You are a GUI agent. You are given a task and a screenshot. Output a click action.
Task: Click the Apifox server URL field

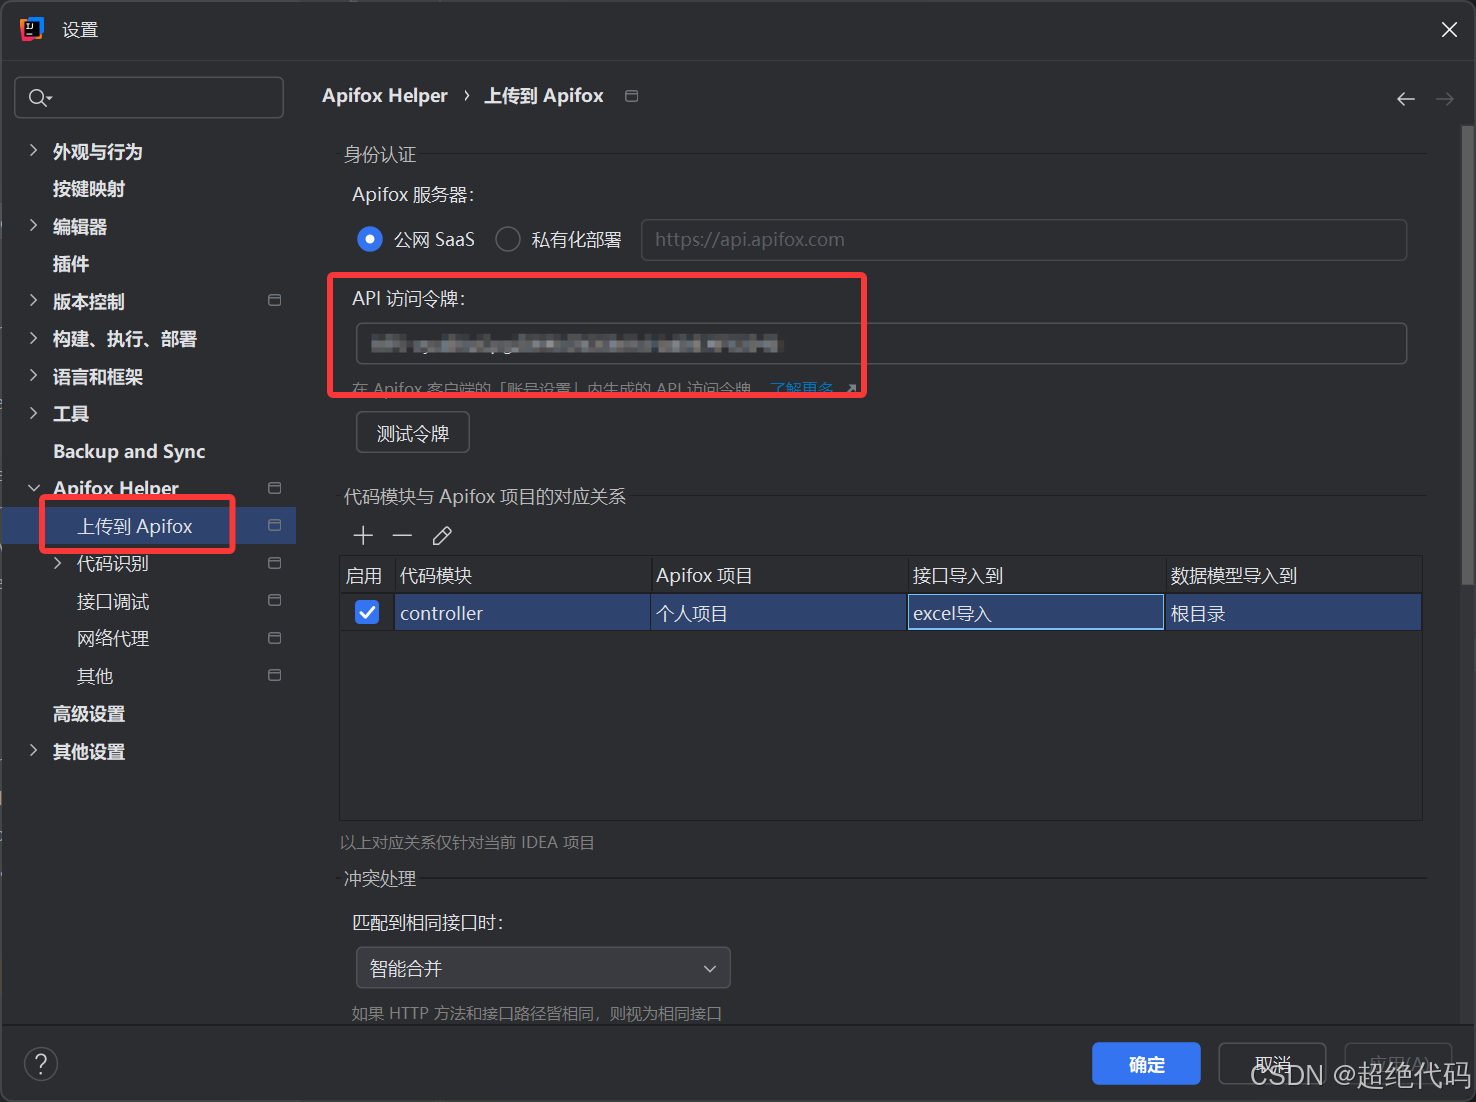coord(1024,240)
